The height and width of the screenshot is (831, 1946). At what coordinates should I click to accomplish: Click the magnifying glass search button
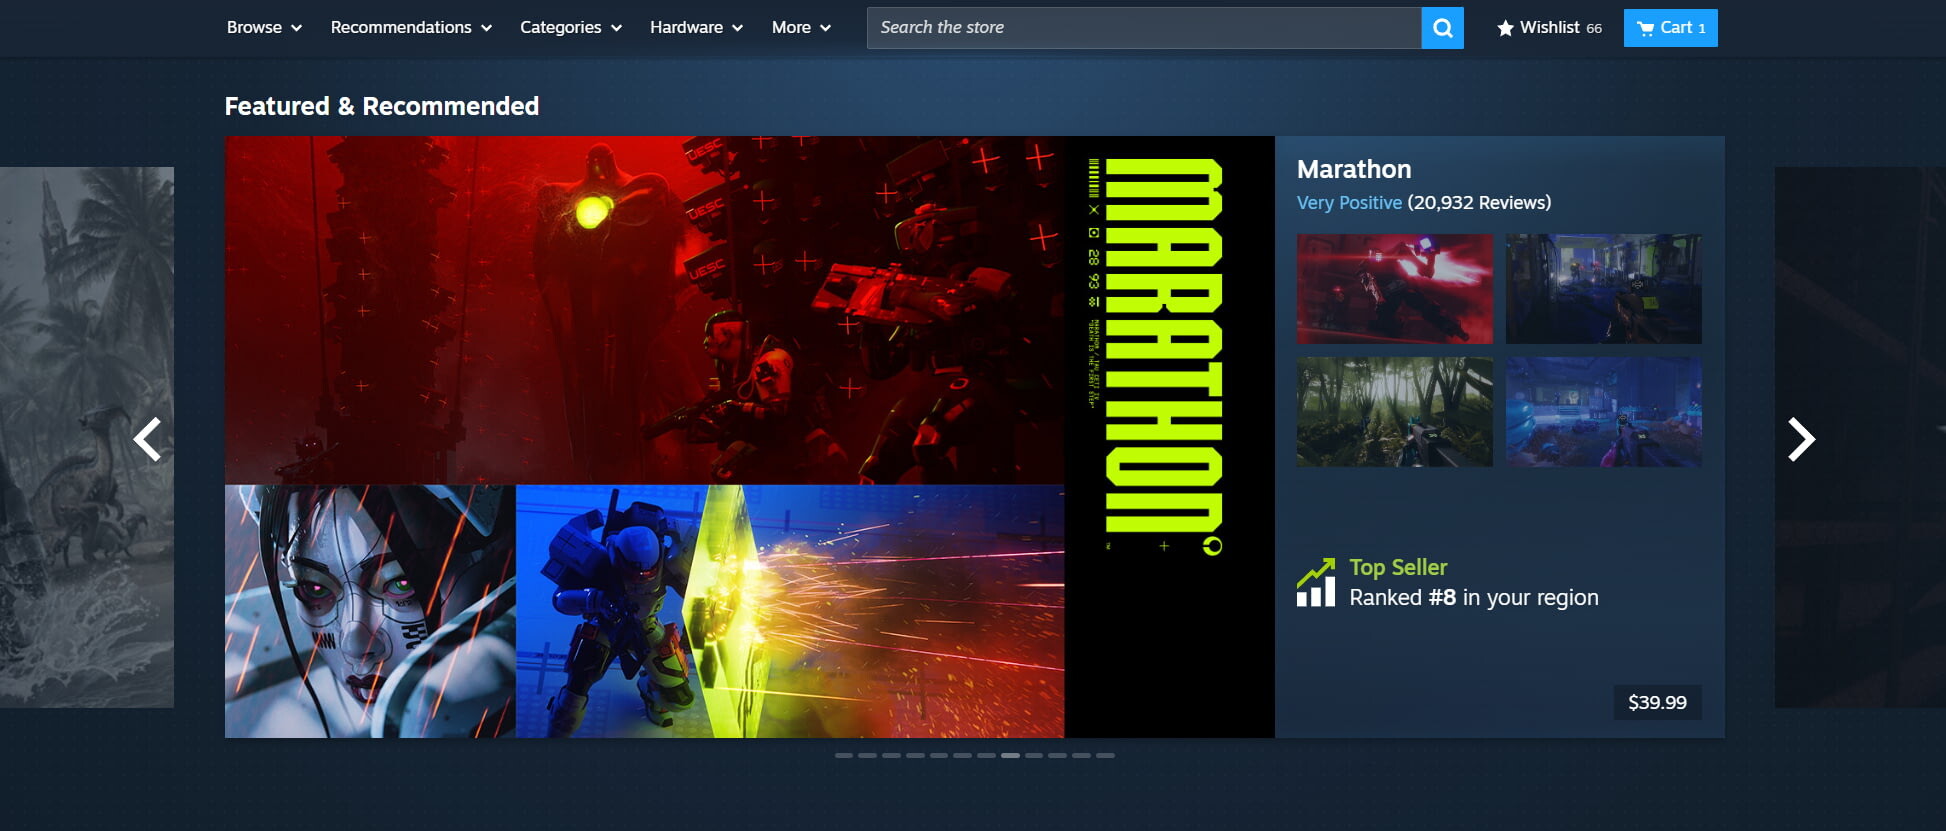point(1442,28)
